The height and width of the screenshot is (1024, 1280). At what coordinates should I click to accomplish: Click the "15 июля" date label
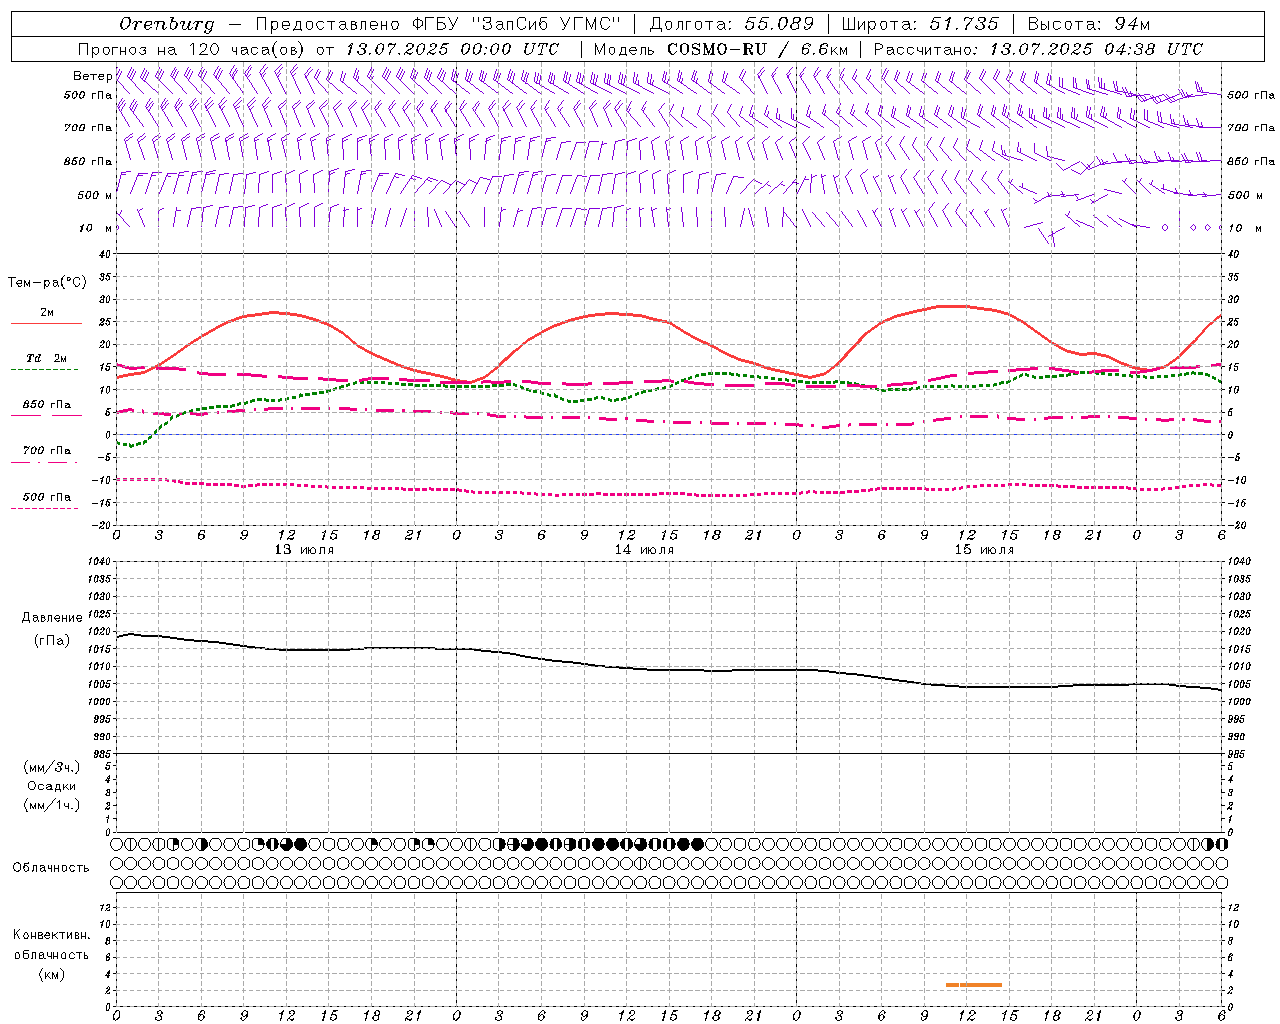coord(984,550)
